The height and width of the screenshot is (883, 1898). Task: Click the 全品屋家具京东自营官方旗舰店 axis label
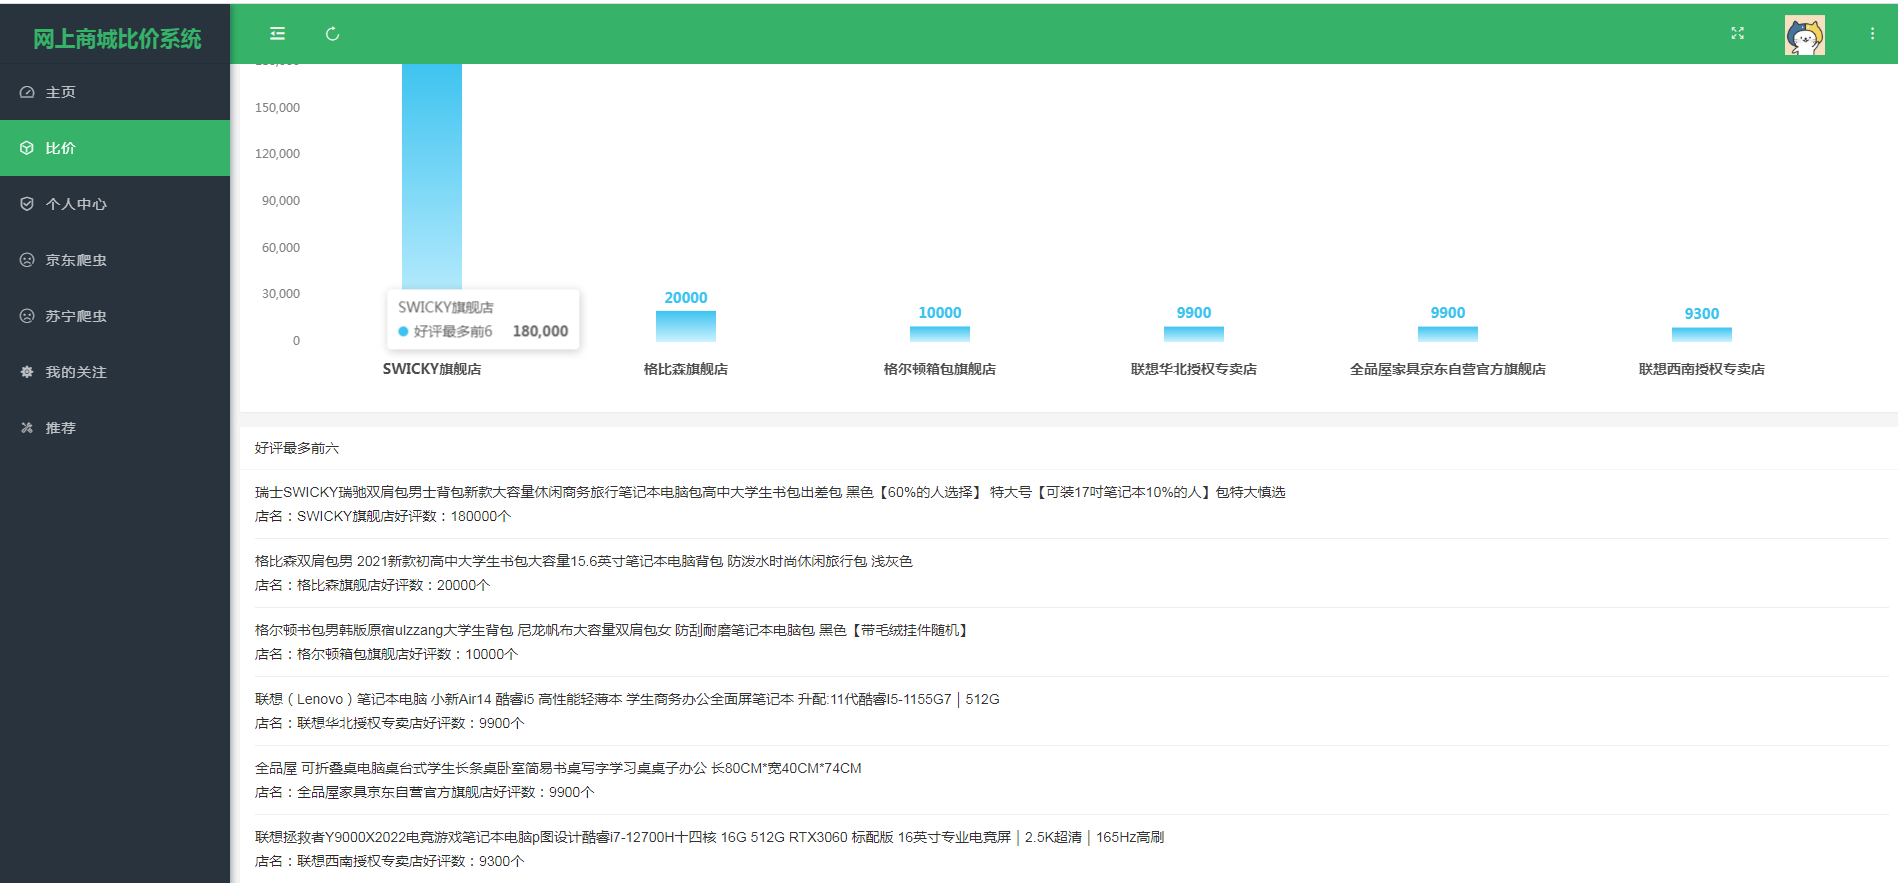pyautogui.click(x=1448, y=369)
